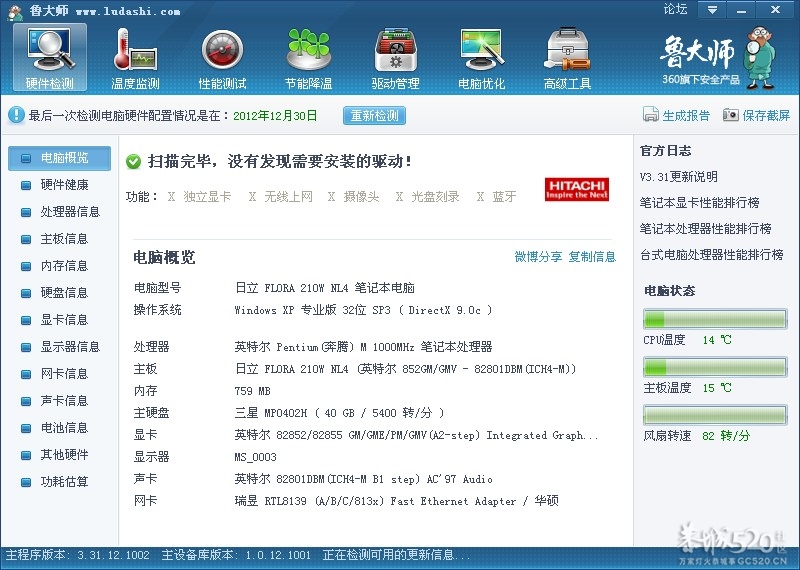Click the Pentium M 1000MHz processor value

coord(363,347)
